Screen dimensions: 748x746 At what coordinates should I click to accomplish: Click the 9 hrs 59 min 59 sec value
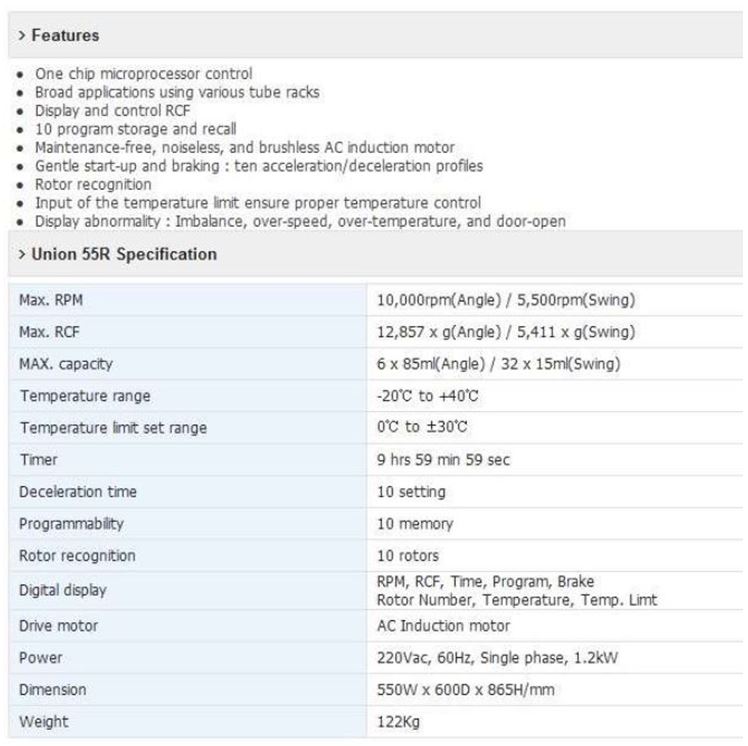[443, 460]
